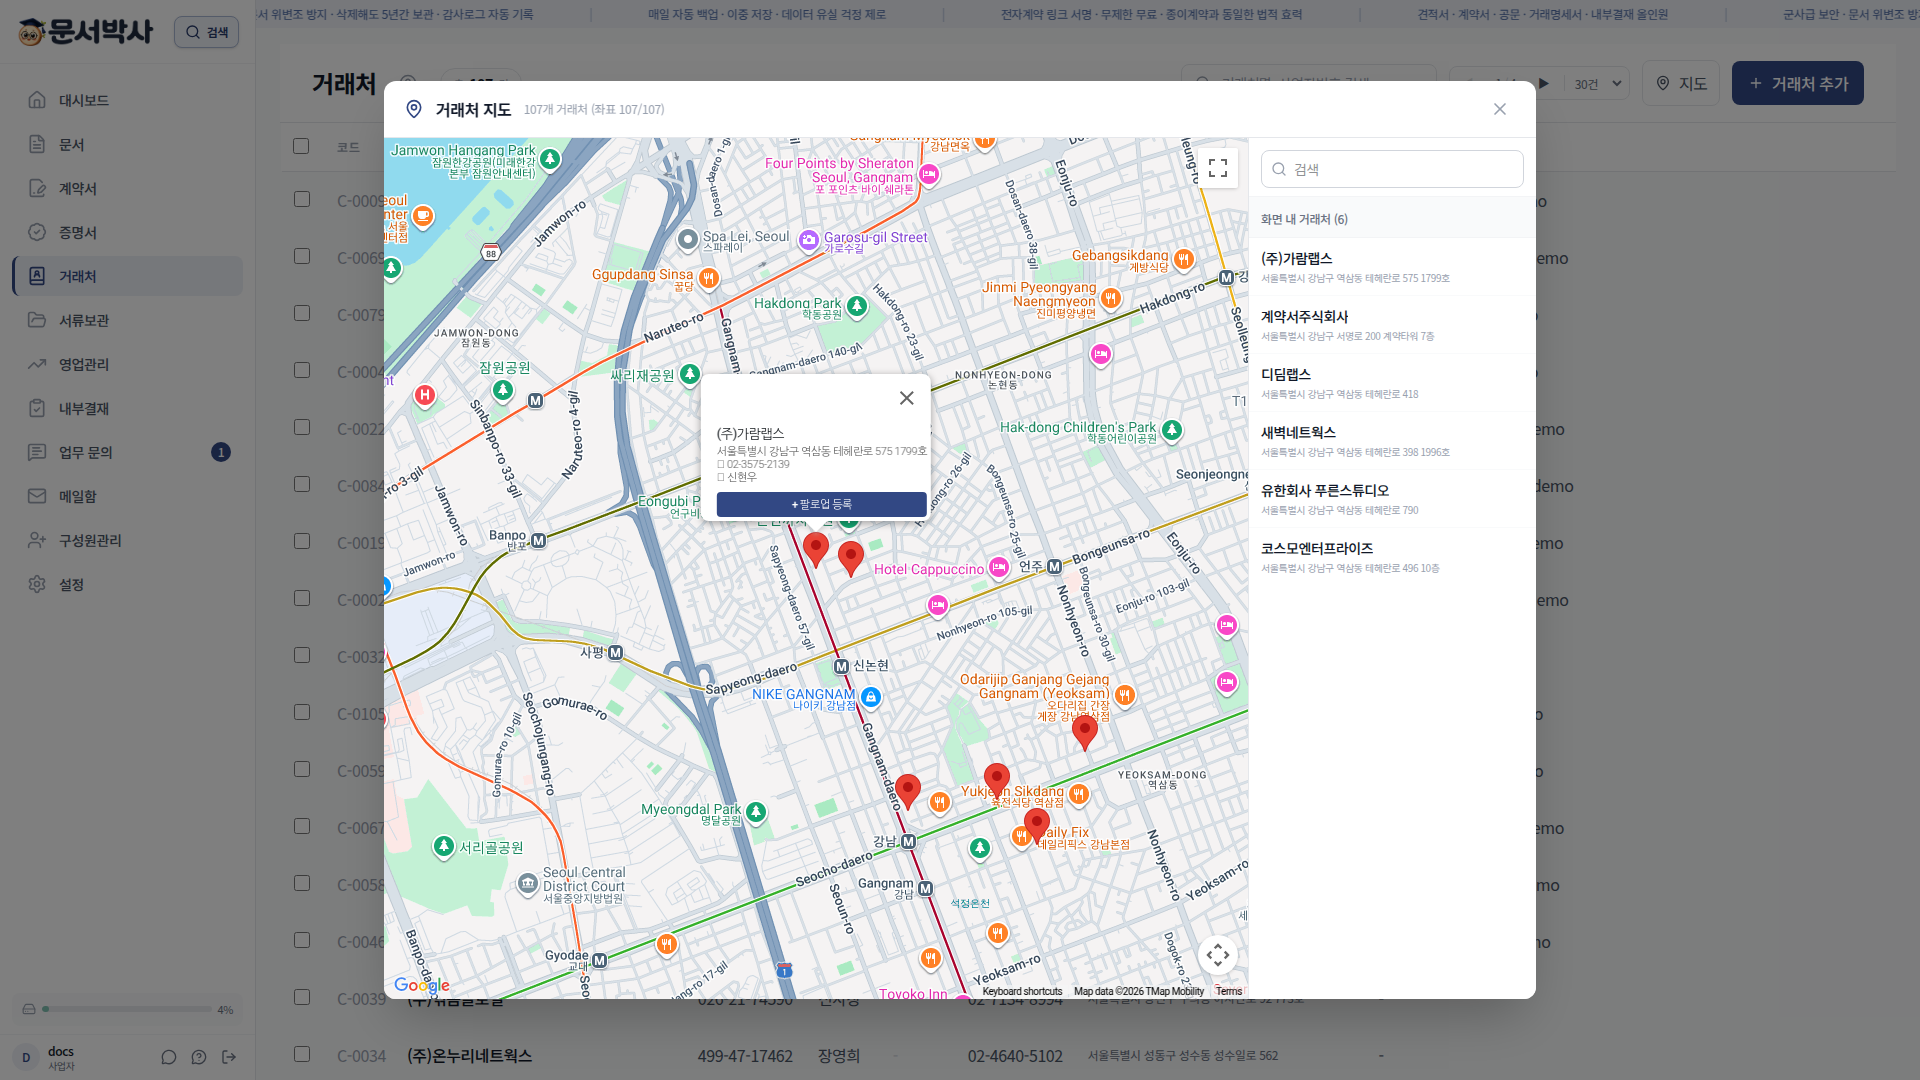Open the map camera controls button
Image resolution: width=1920 pixels, height=1080 pixels.
click(x=1218, y=955)
